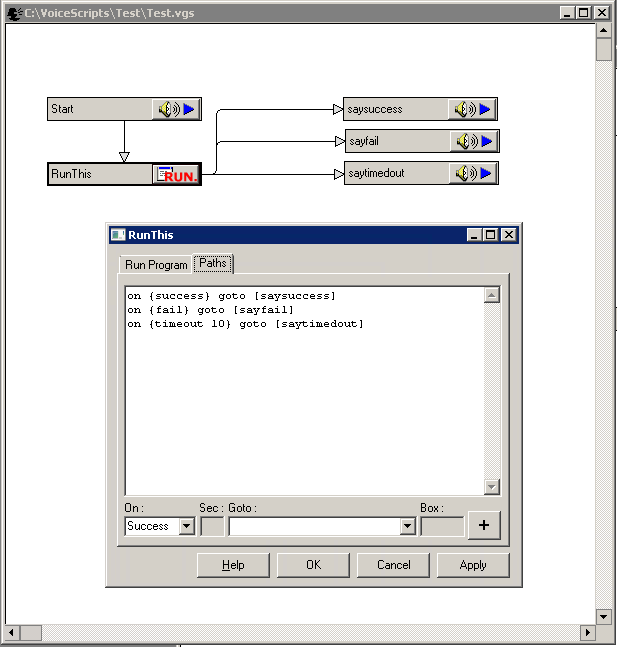Click main window vertical scroll up arrow
This screenshot has height=647, width=617.
(x=603, y=30)
